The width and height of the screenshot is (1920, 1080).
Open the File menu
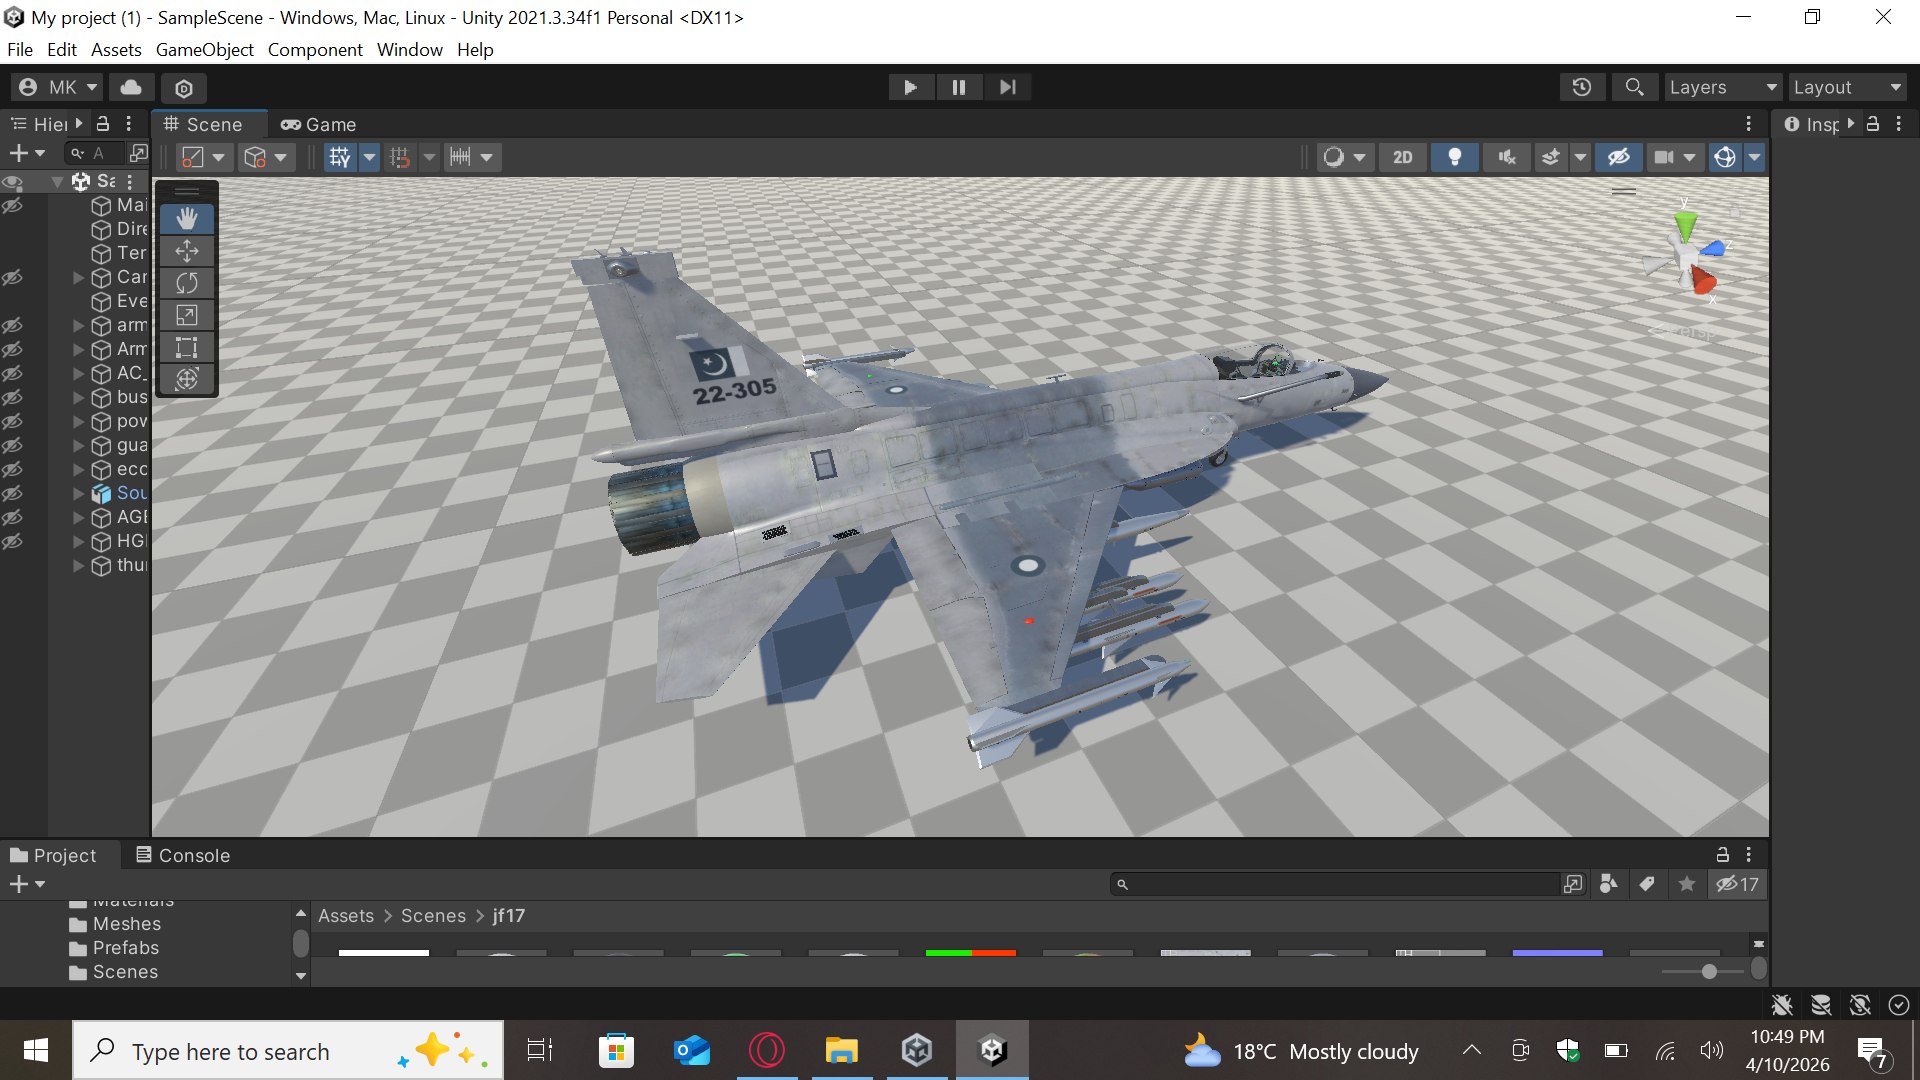pyautogui.click(x=20, y=49)
